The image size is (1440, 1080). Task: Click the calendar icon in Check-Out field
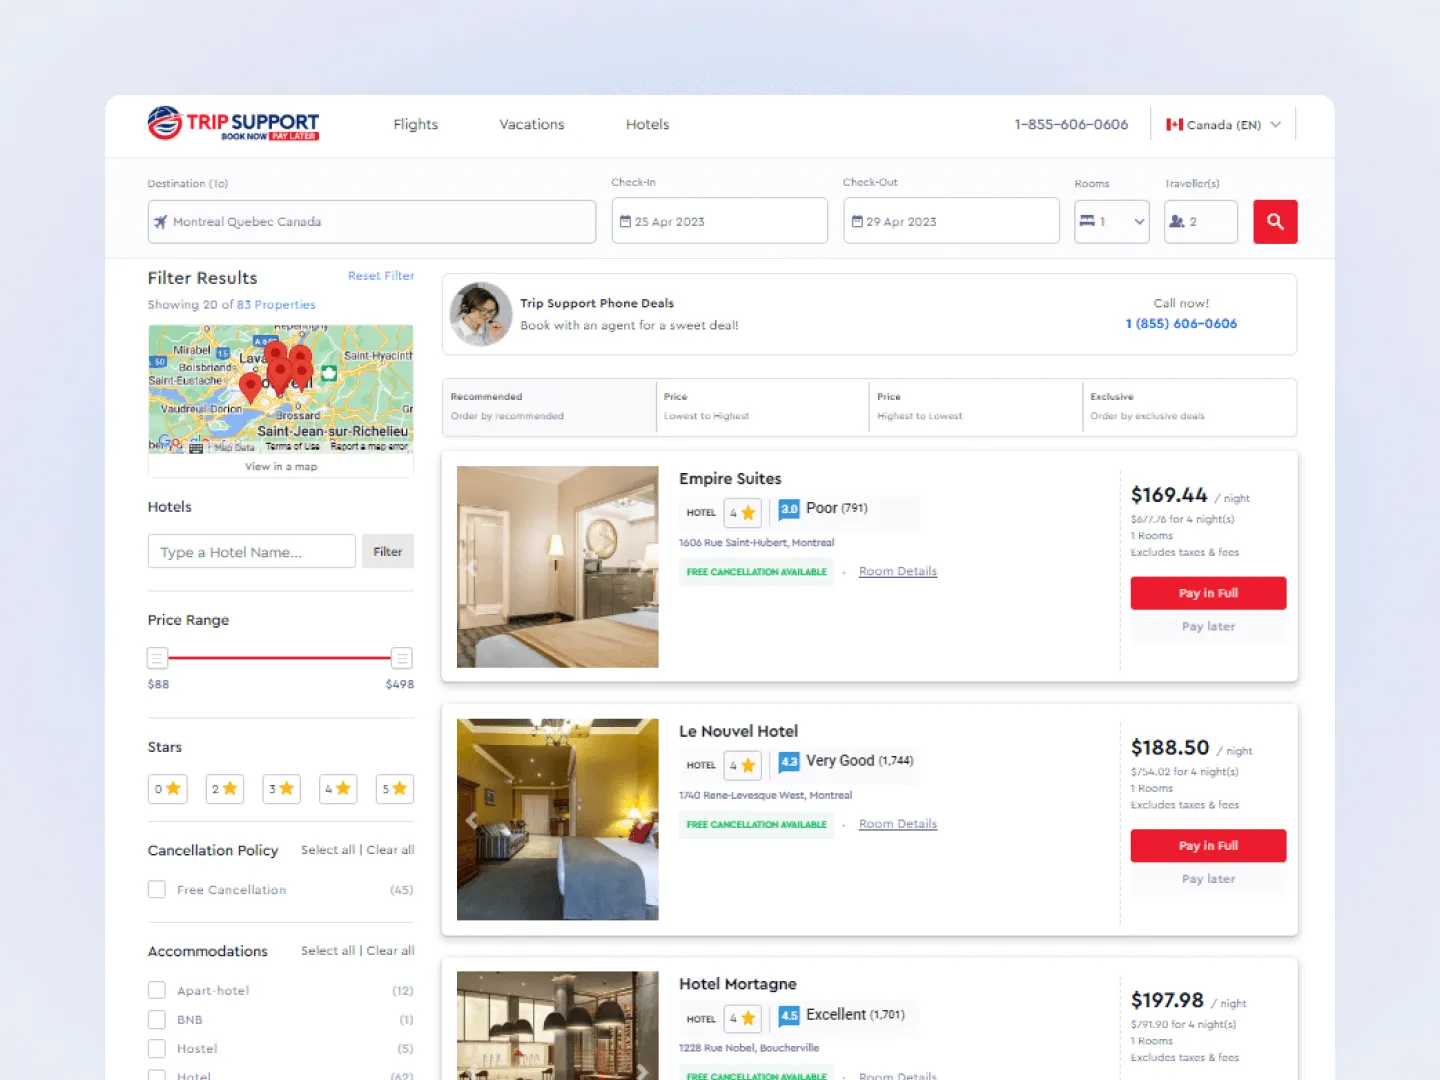point(858,221)
